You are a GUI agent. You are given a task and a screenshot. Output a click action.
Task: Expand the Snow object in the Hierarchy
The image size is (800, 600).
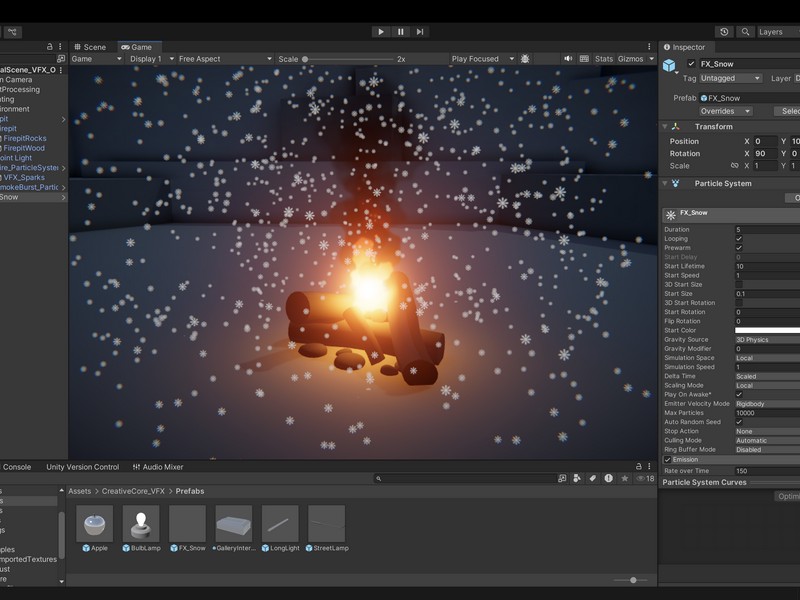[63, 197]
